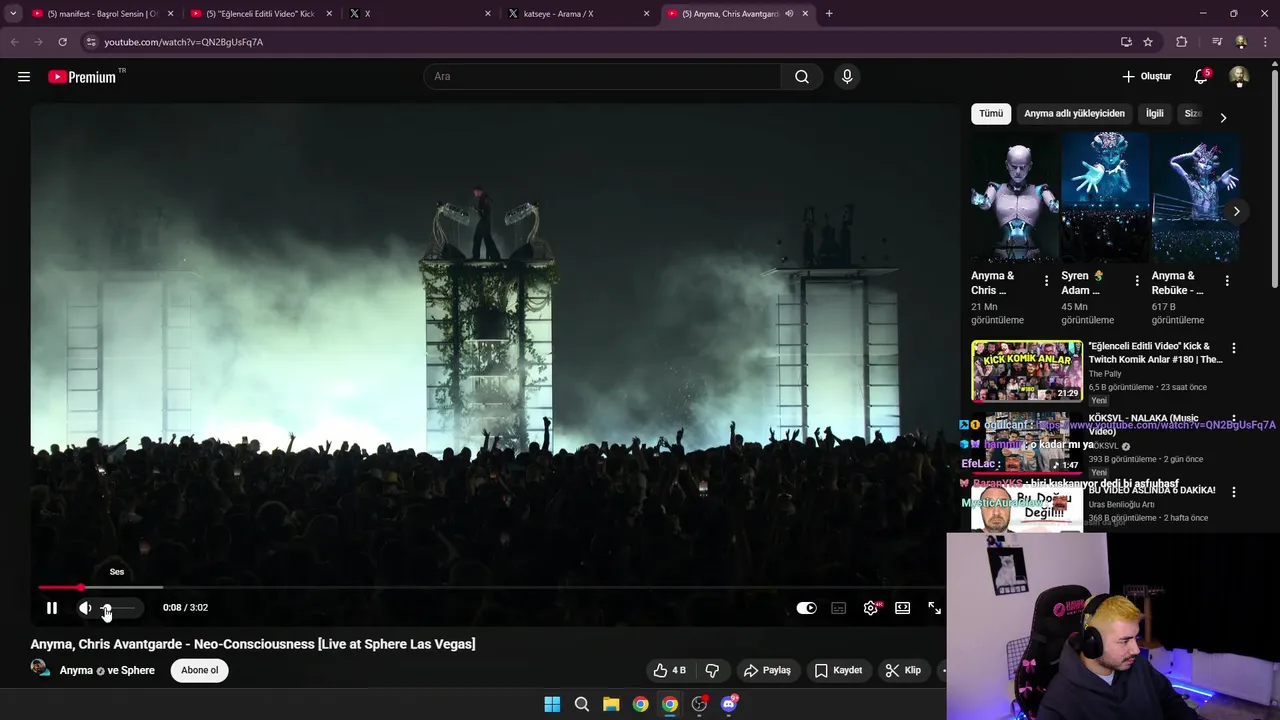This screenshot has width=1280, height=720.
Task: Click the Oluştur create button
Action: (x=1146, y=77)
